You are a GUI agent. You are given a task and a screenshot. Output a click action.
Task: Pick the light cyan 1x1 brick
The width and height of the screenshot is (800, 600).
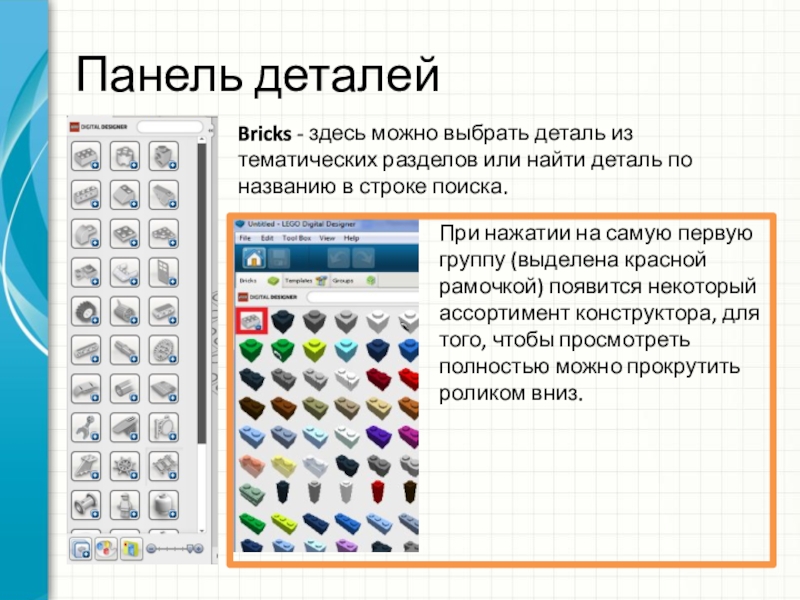click(x=346, y=348)
